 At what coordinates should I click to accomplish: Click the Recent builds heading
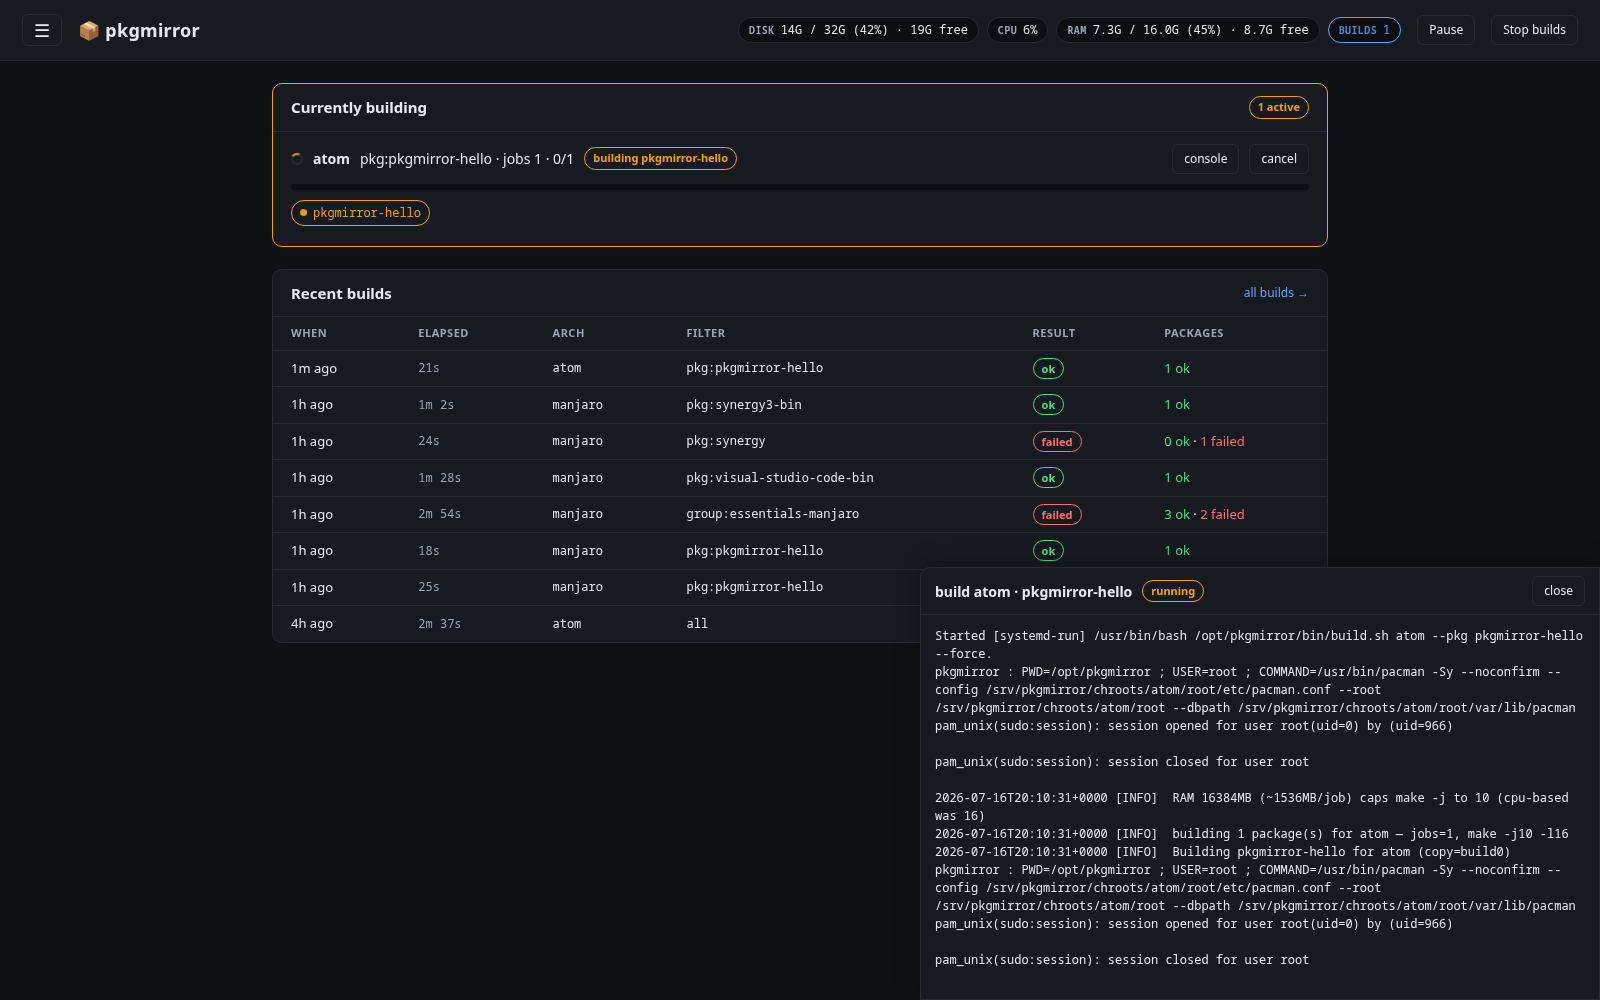(x=341, y=294)
